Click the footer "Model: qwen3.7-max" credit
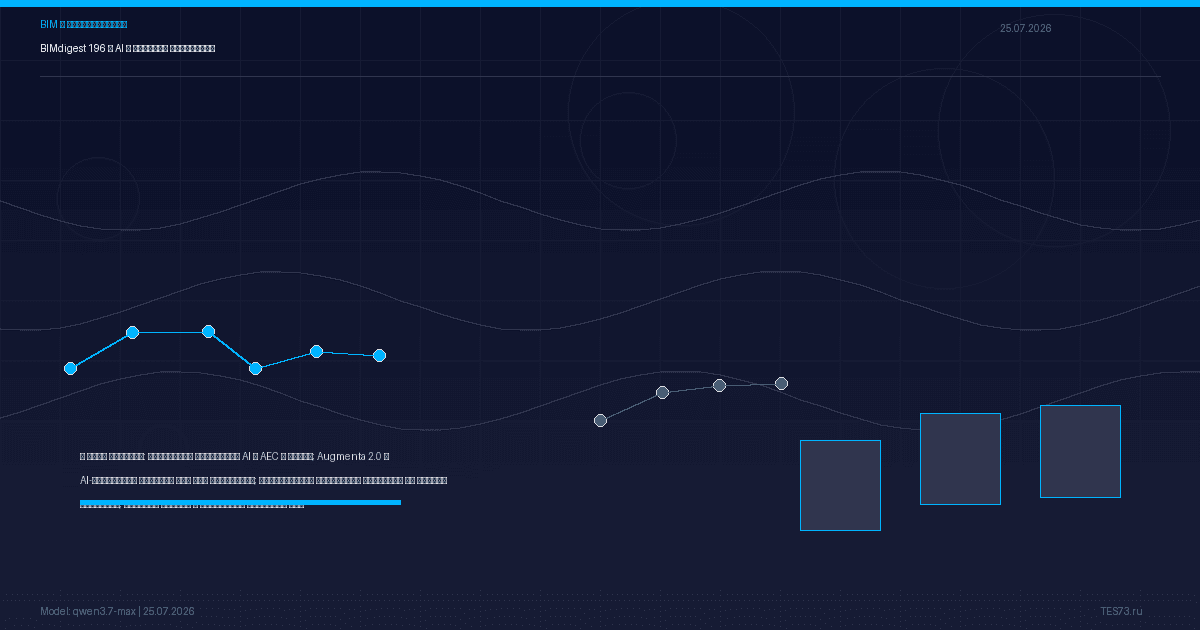The image size is (1200, 630). pyautogui.click(x=117, y=611)
